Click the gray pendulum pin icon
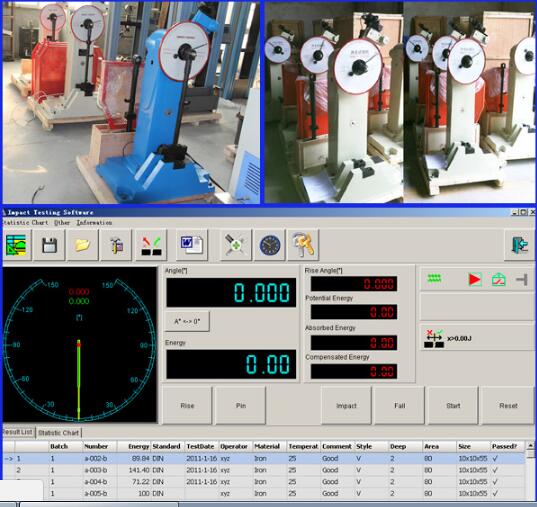The image size is (537, 507). [522, 280]
